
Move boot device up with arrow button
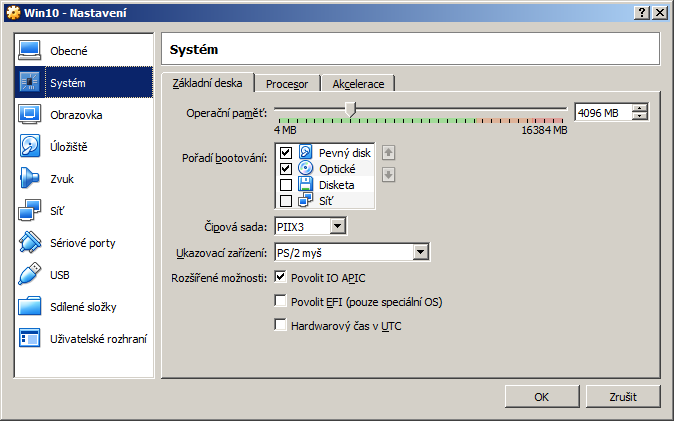tap(389, 153)
